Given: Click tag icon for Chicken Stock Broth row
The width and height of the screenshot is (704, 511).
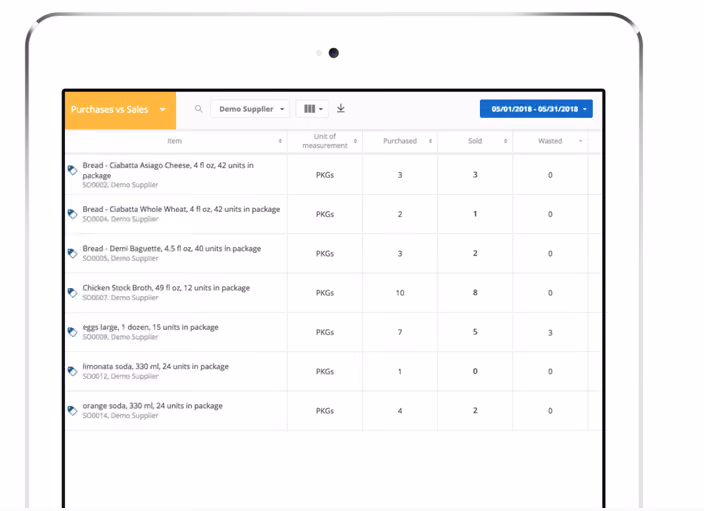Looking at the screenshot, I should pyautogui.click(x=72, y=293).
